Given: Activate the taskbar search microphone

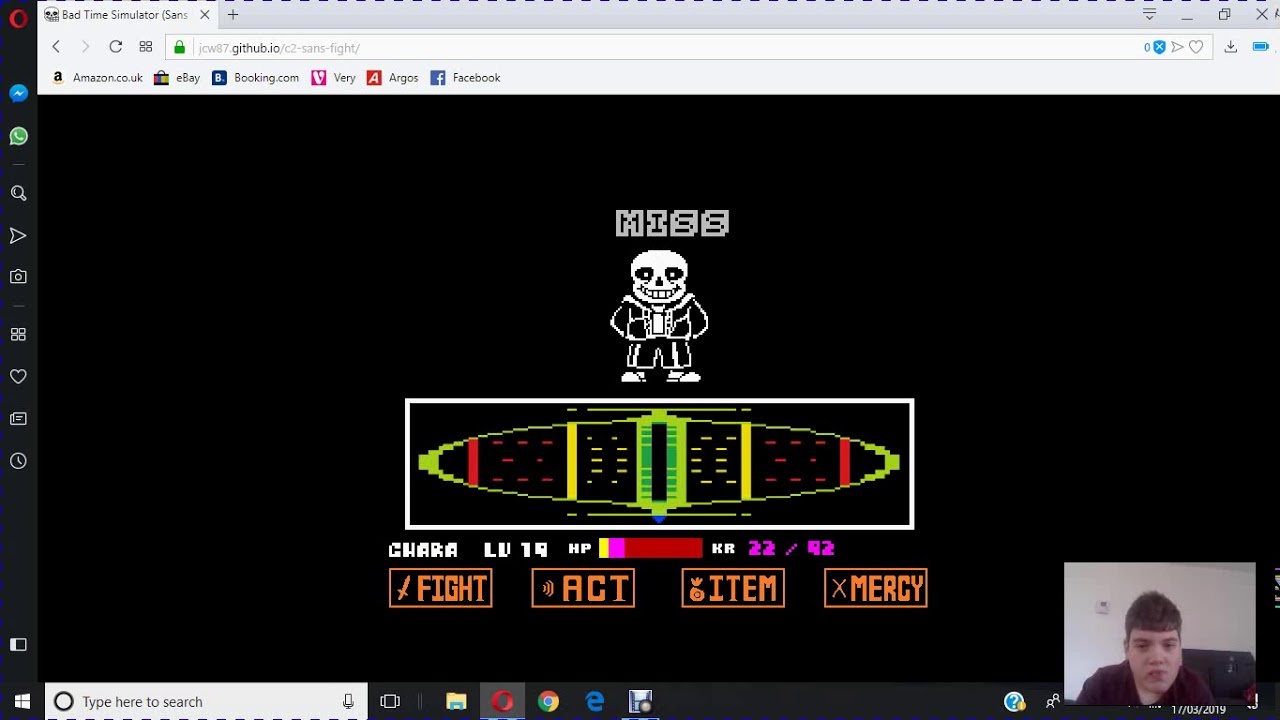Looking at the screenshot, I should [x=348, y=702].
